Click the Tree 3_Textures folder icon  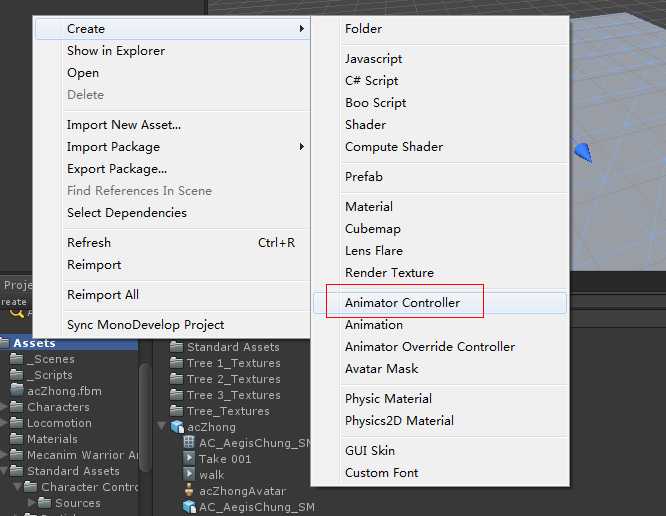[x=176, y=395]
